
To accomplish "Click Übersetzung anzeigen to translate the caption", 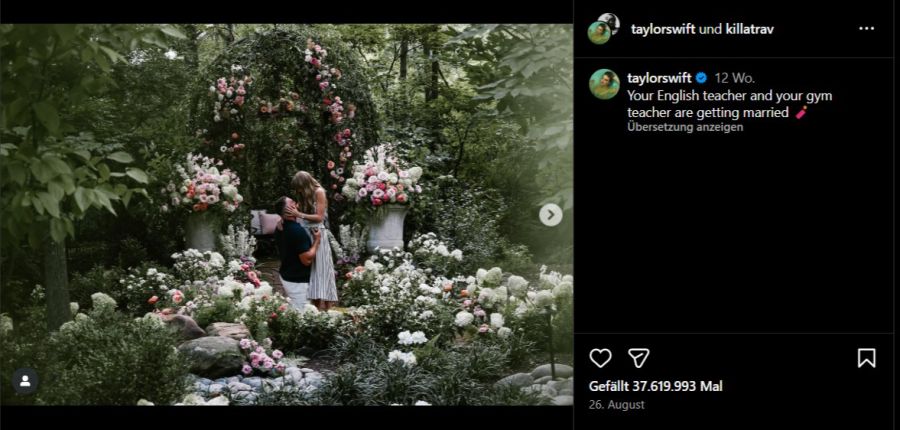I will click(x=685, y=127).
